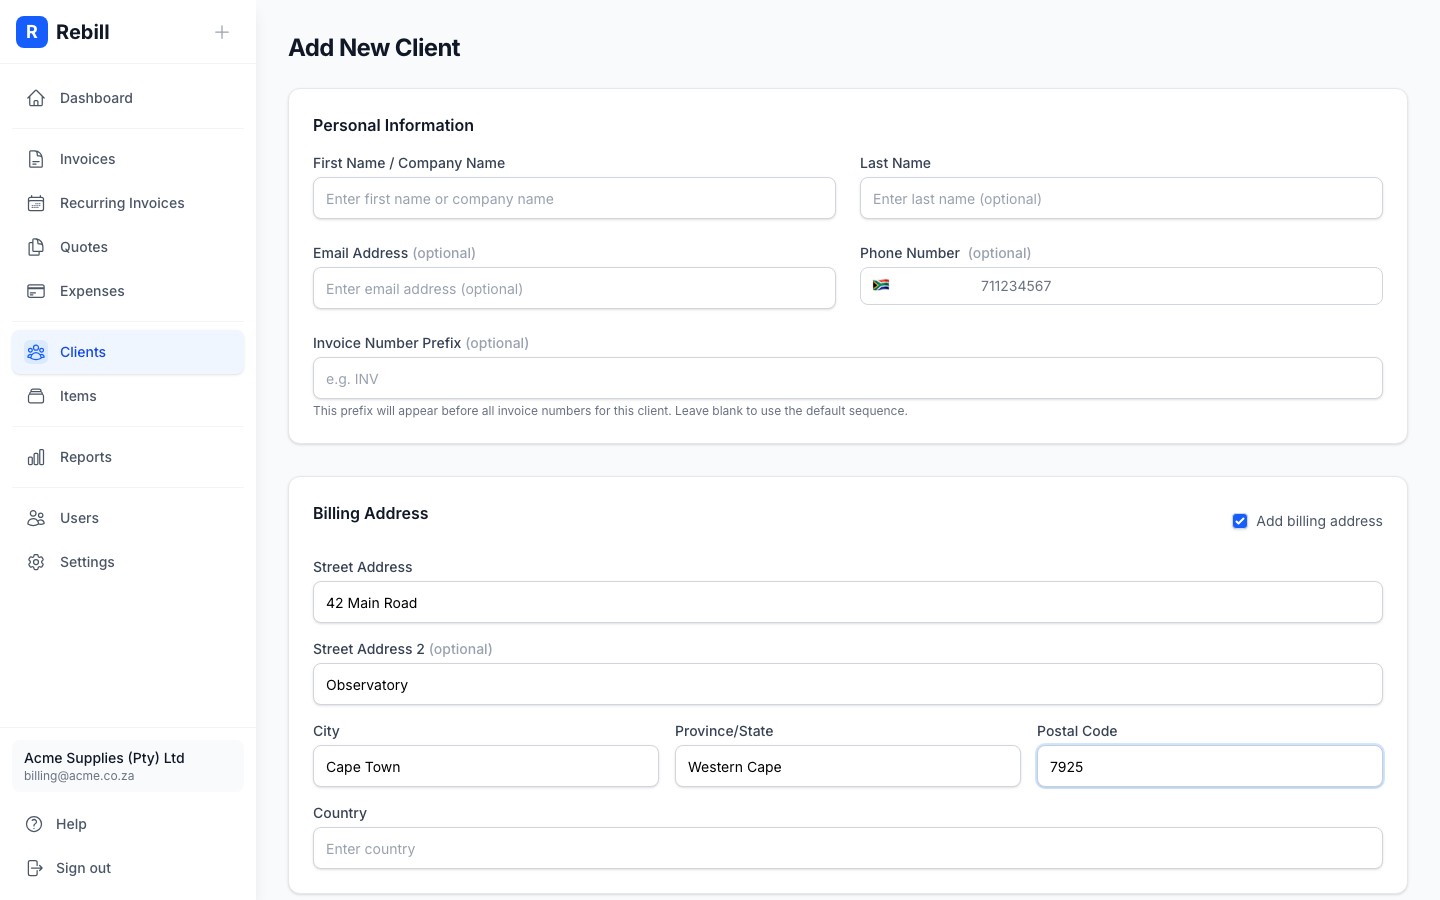The height and width of the screenshot is (900, 1440).
Task: Open Reports using the bar chart icon
Action: [x=36, y=457]
